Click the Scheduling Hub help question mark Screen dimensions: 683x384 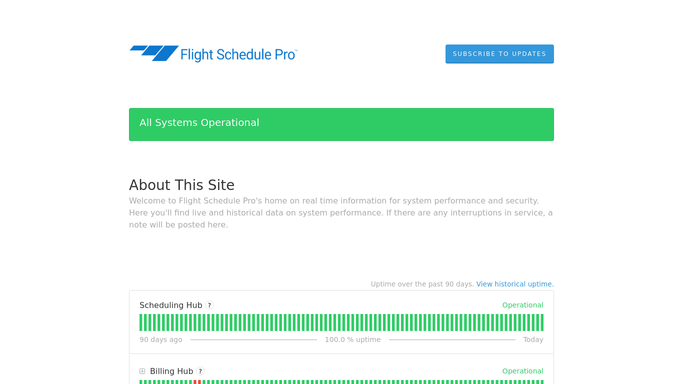[x=210, y=305]
